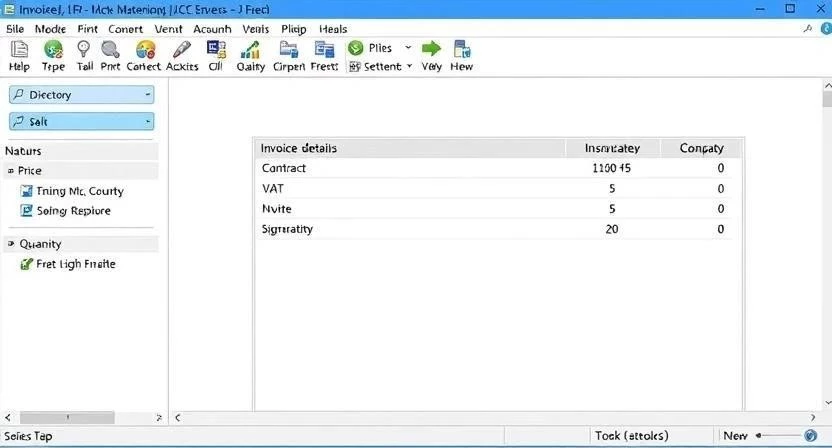Open the Pliqp menu
The image size is (832, 448).
click(294, 29)
